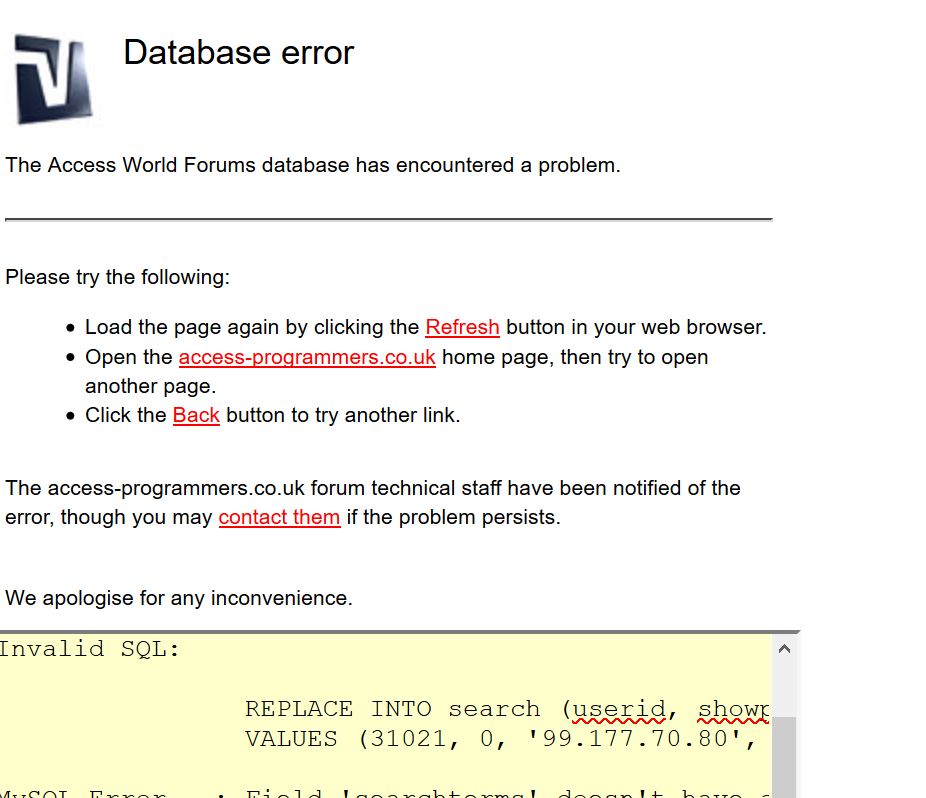Screen dimensions: 926x798
Task: Click the vBulletin logo image
Action: (53, 79)
